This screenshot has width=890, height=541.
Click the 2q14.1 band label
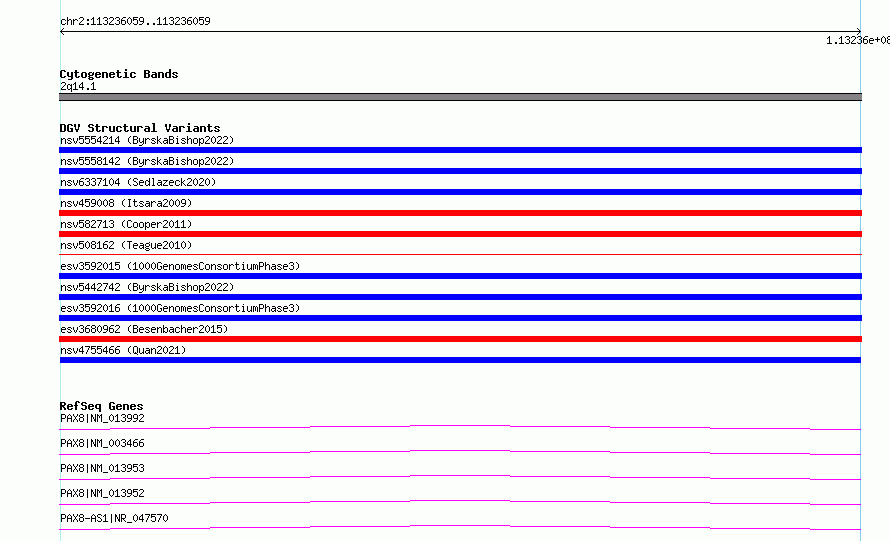point(78,86)
